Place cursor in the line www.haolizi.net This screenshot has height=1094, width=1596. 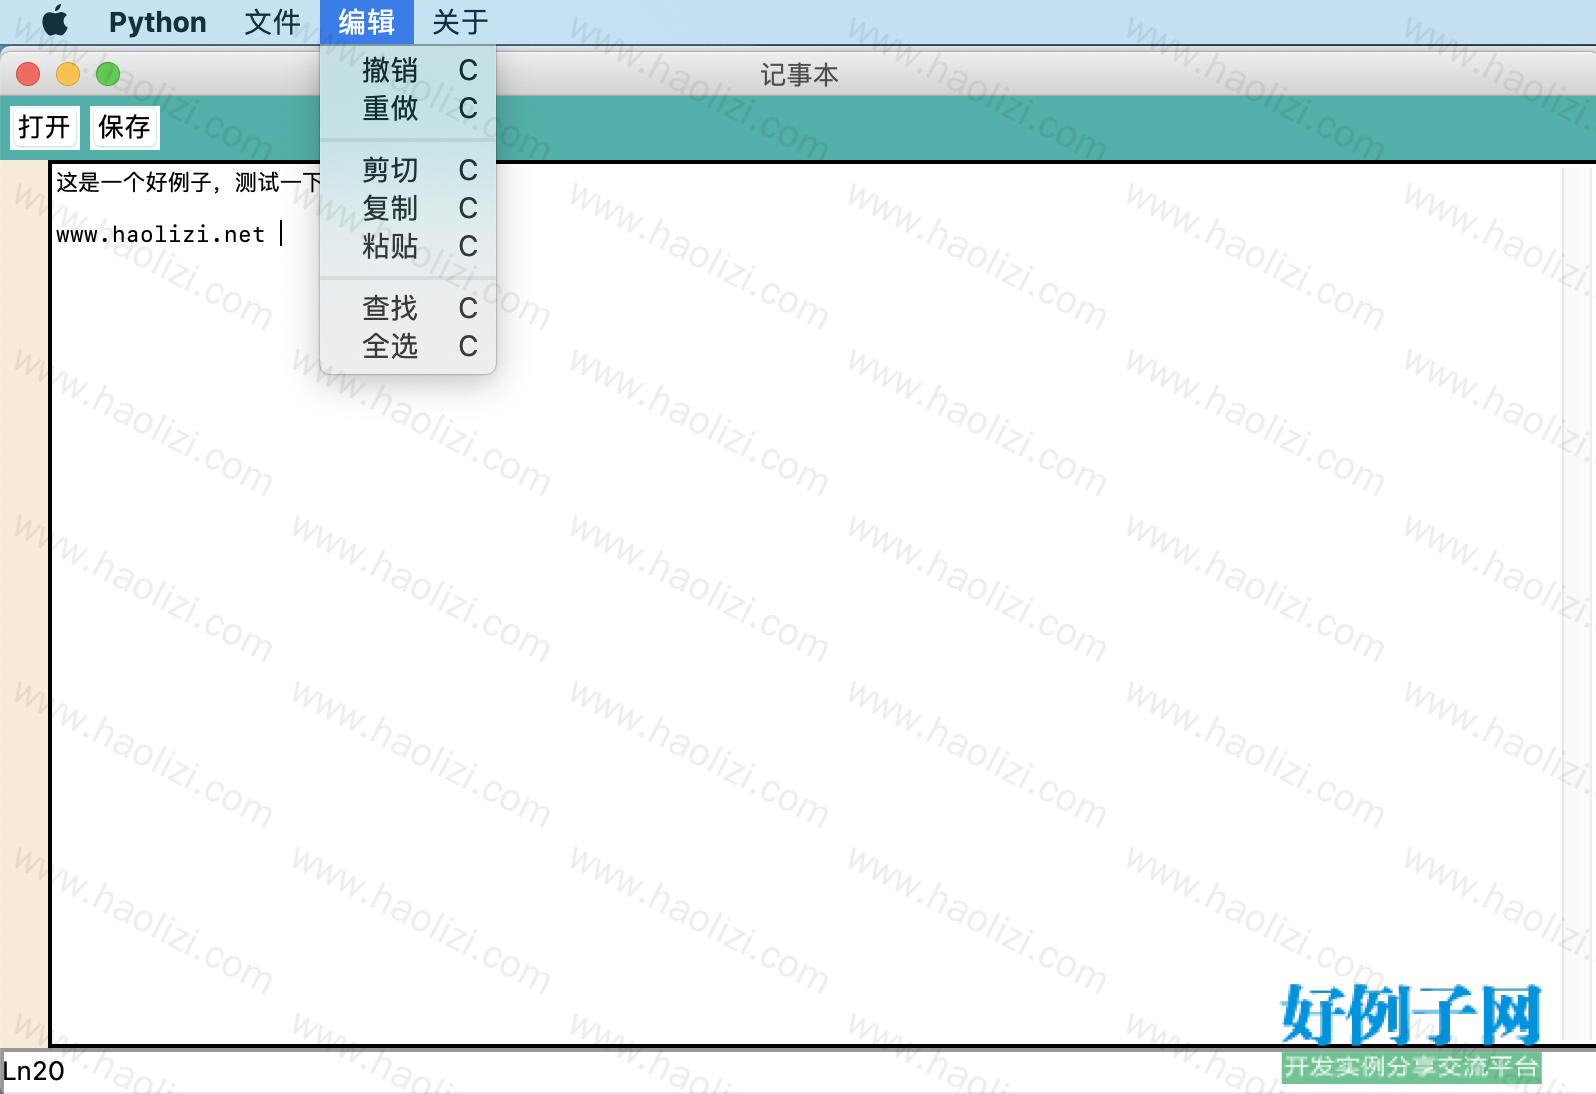pos(160,235)
